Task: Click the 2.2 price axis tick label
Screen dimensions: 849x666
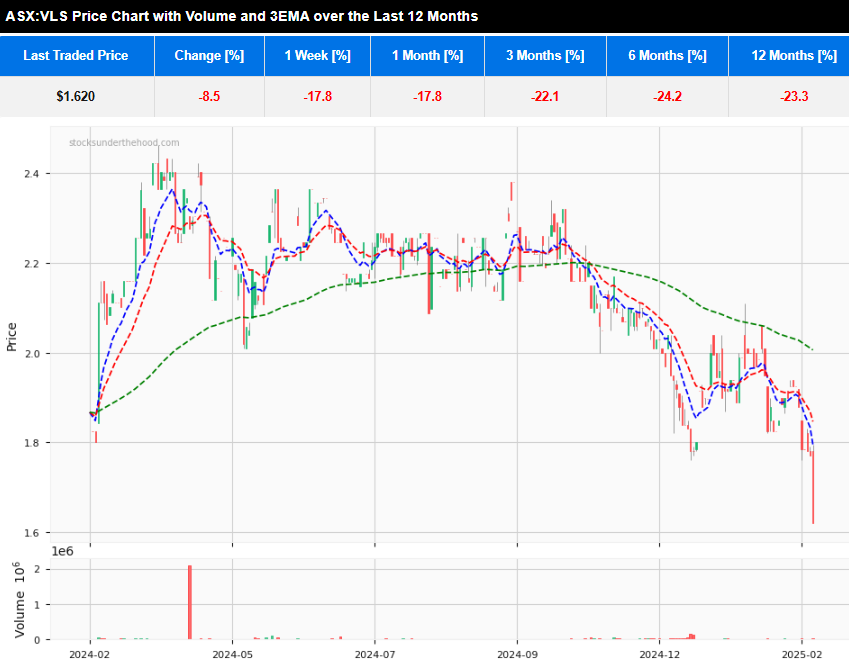Action: click(31, 264)
